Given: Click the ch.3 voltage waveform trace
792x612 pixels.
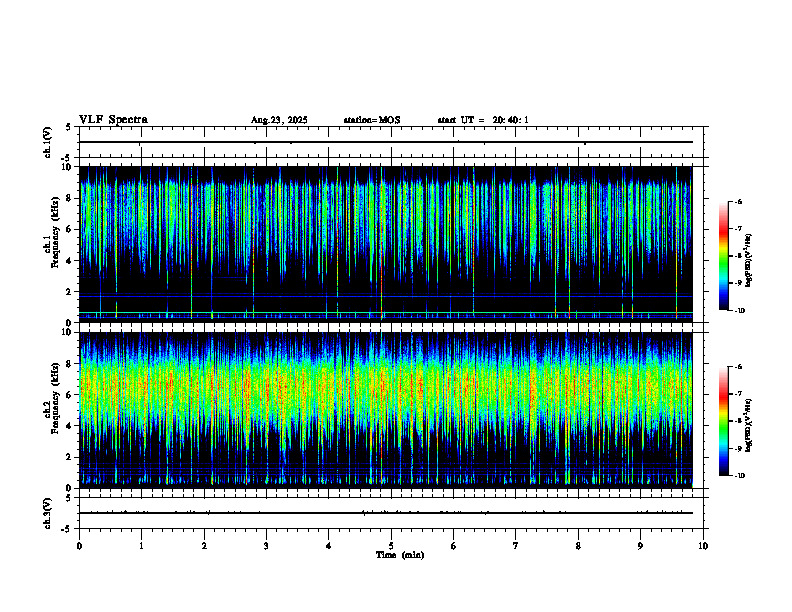Looking at the screenshot, I should point(385,513).
